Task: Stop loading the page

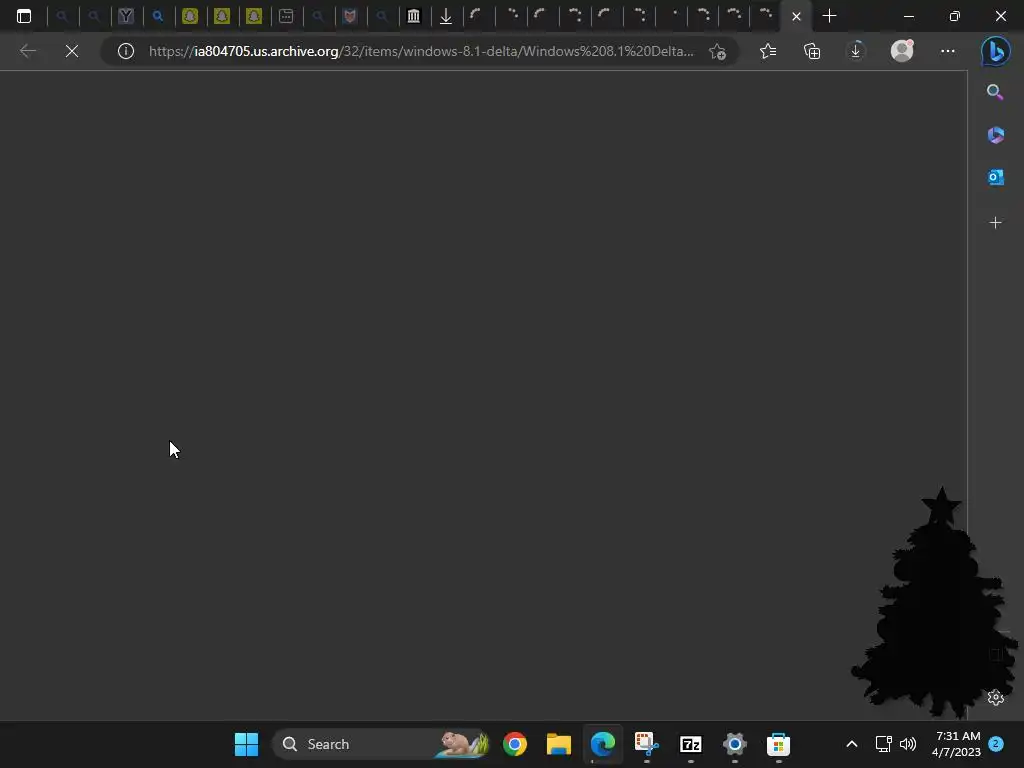Action: 72,51
